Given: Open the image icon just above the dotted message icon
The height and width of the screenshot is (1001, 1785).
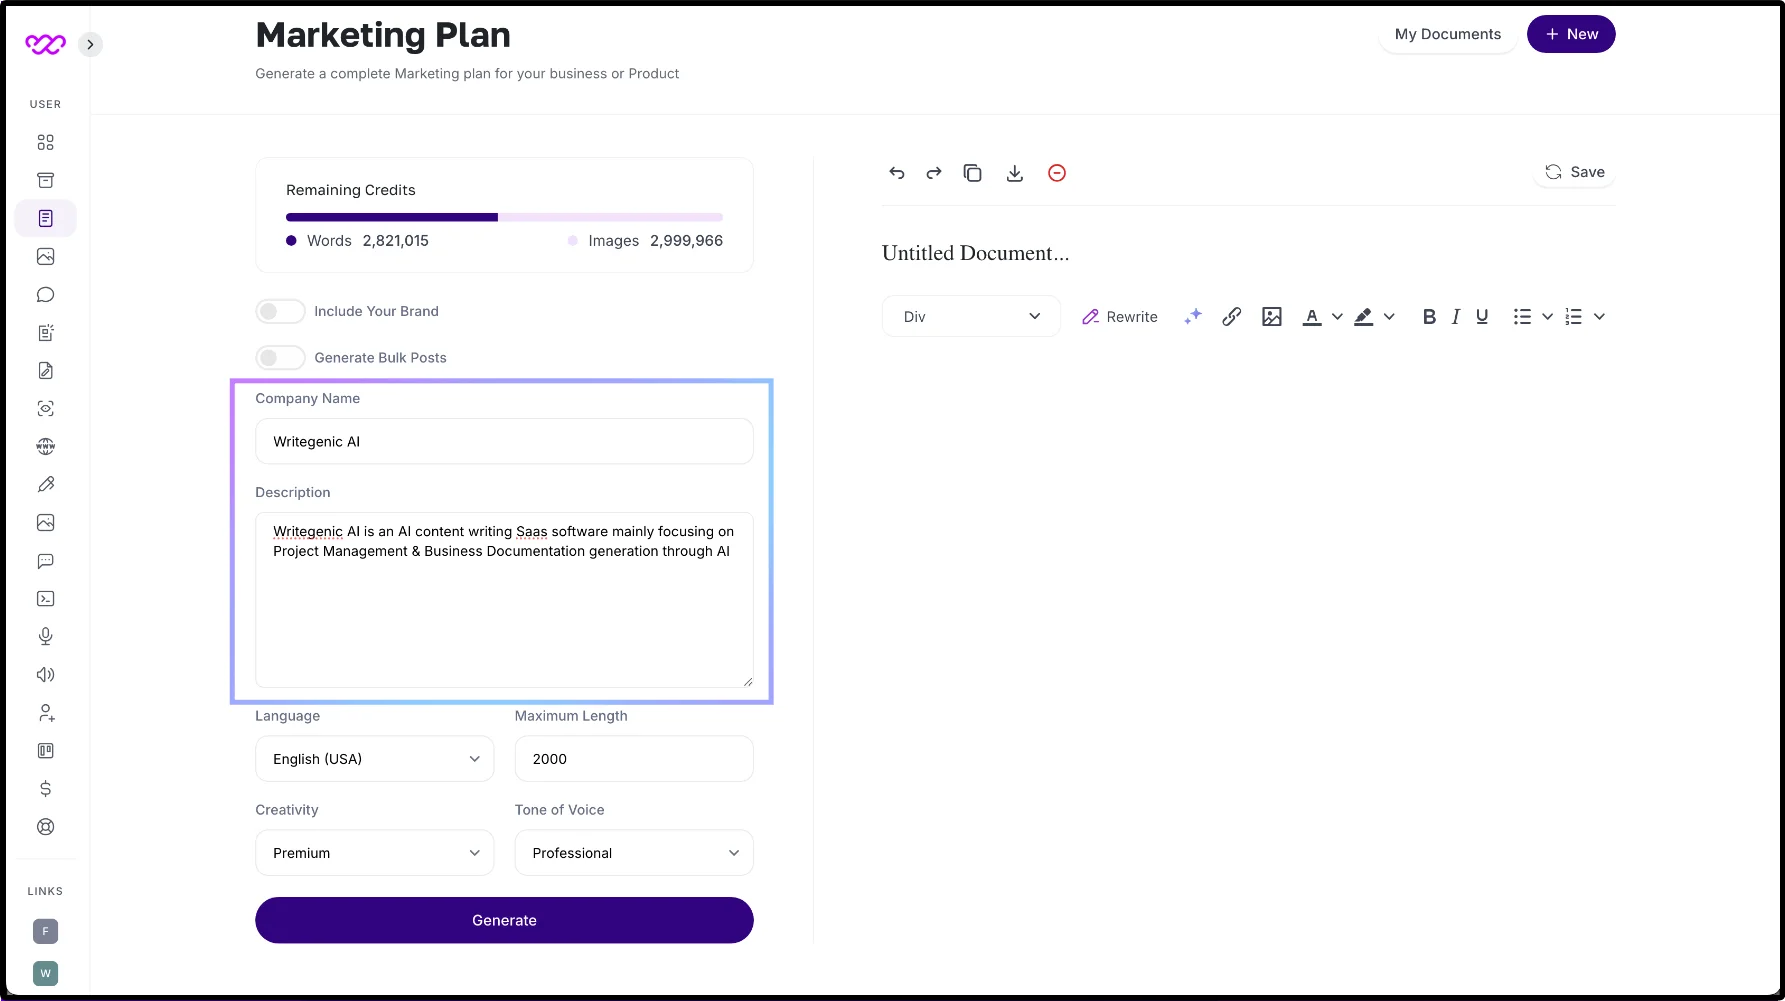Looking at the screenshot, I should (45, 522).
